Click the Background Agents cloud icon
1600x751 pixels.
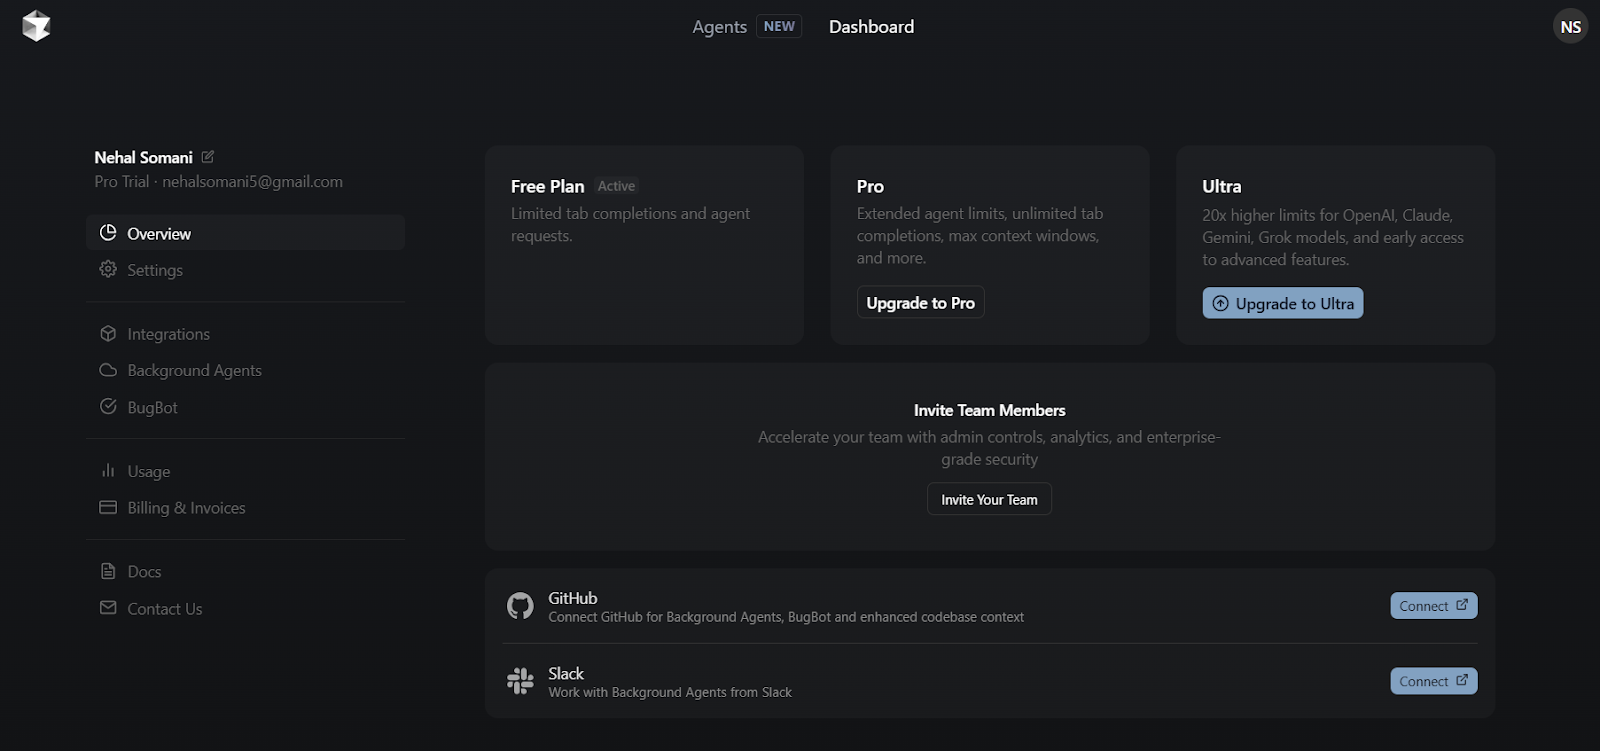click(108, 370)
